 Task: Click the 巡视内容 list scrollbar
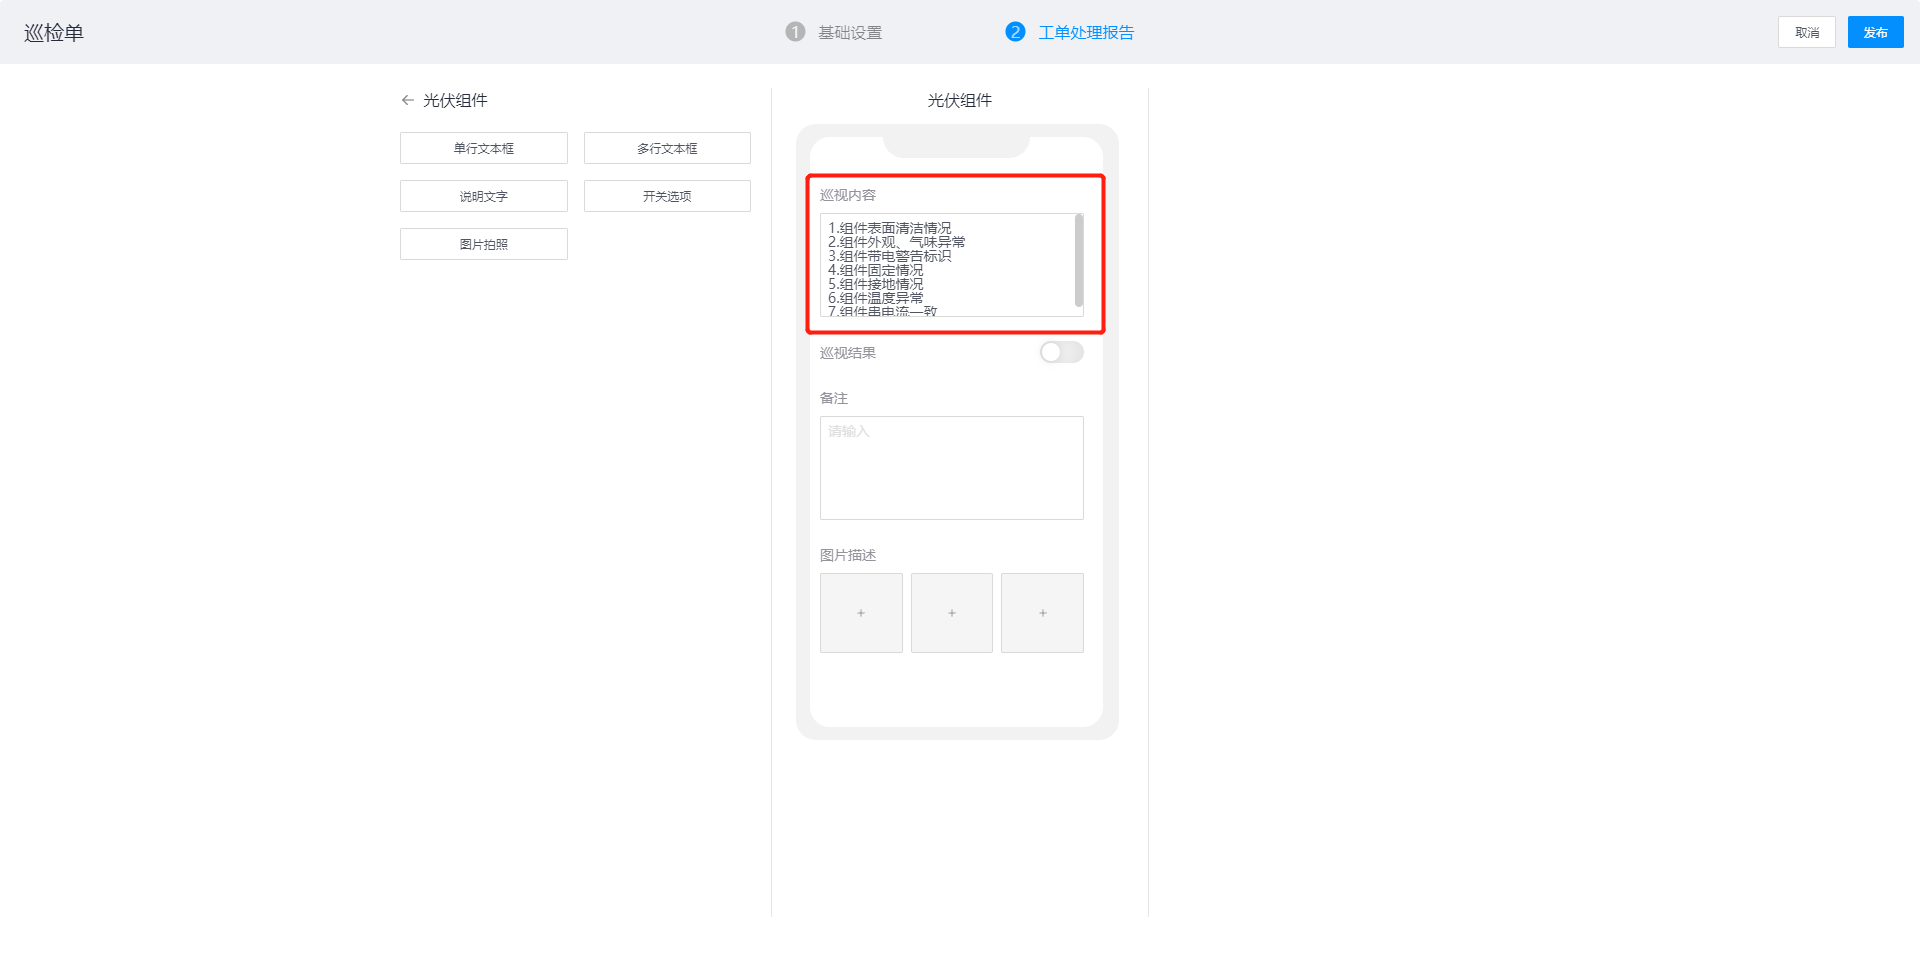[1078, 260]
